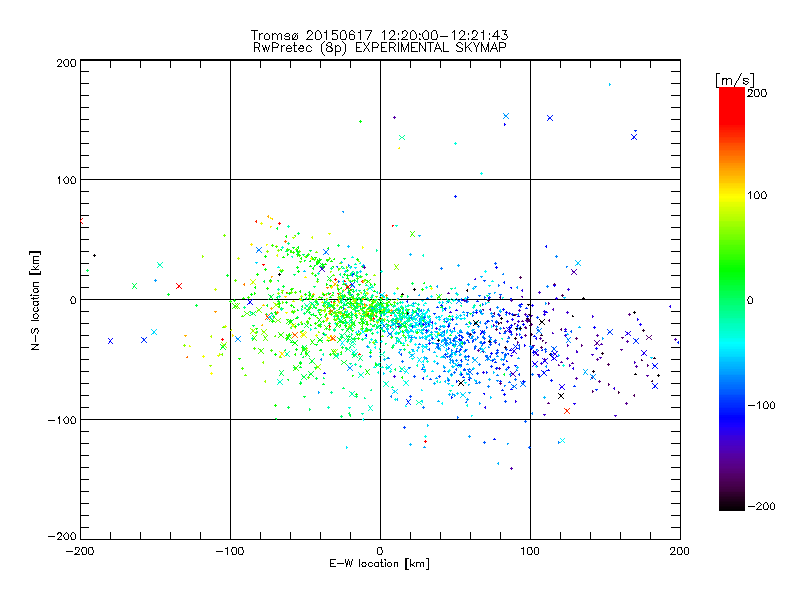Click the N-S axis tick label '-100'
This screenshot has width=800, height=600.
click(62, 420)
